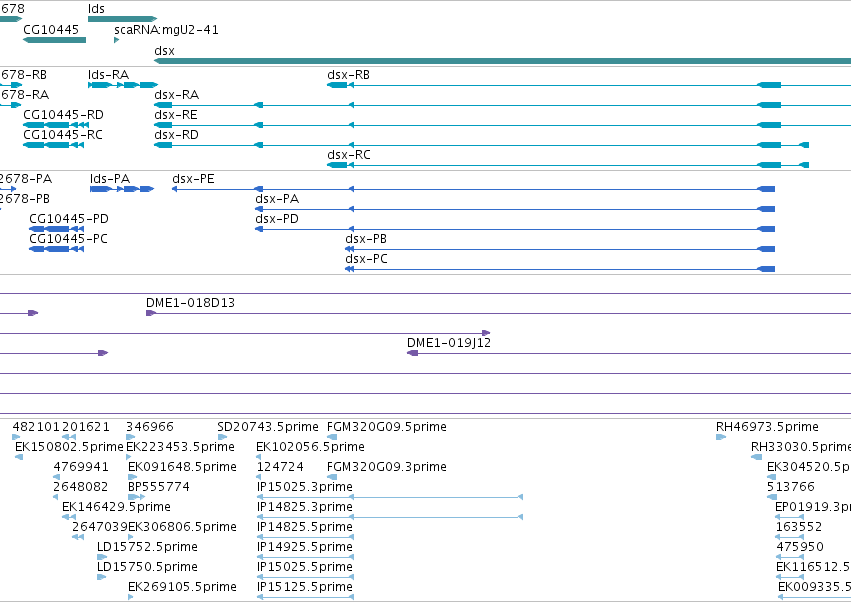Click EST label 2647039
851x602 pixels.
pos(100,527)
